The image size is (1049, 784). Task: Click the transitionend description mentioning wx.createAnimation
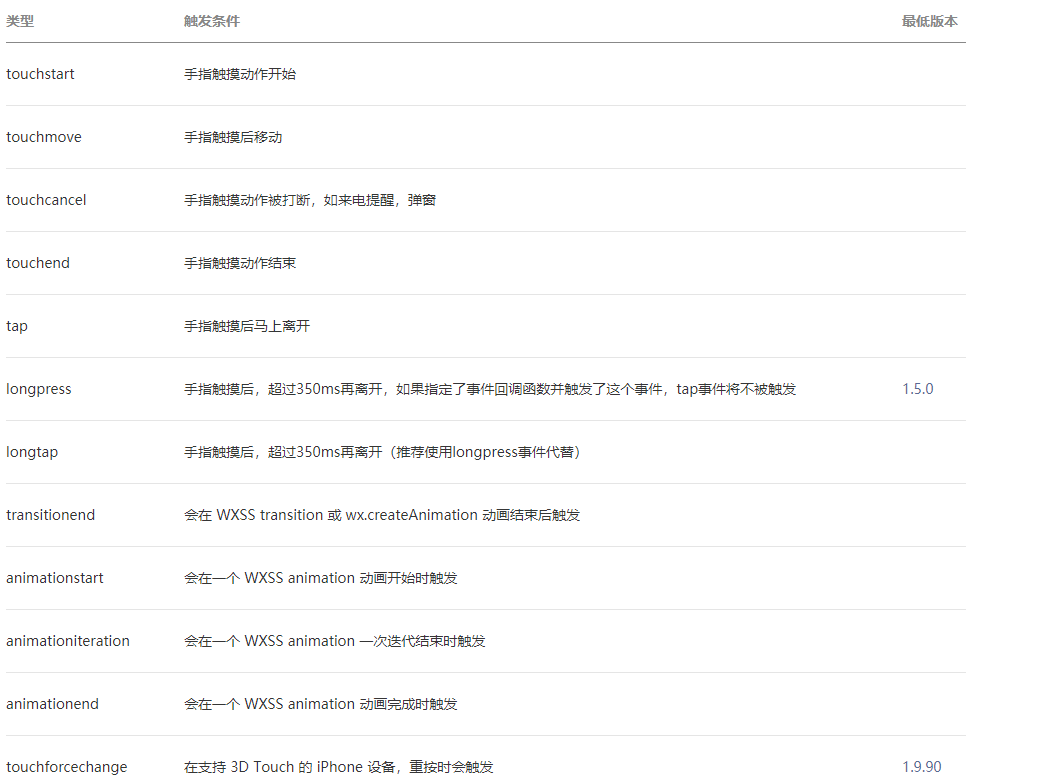[382, 515]
